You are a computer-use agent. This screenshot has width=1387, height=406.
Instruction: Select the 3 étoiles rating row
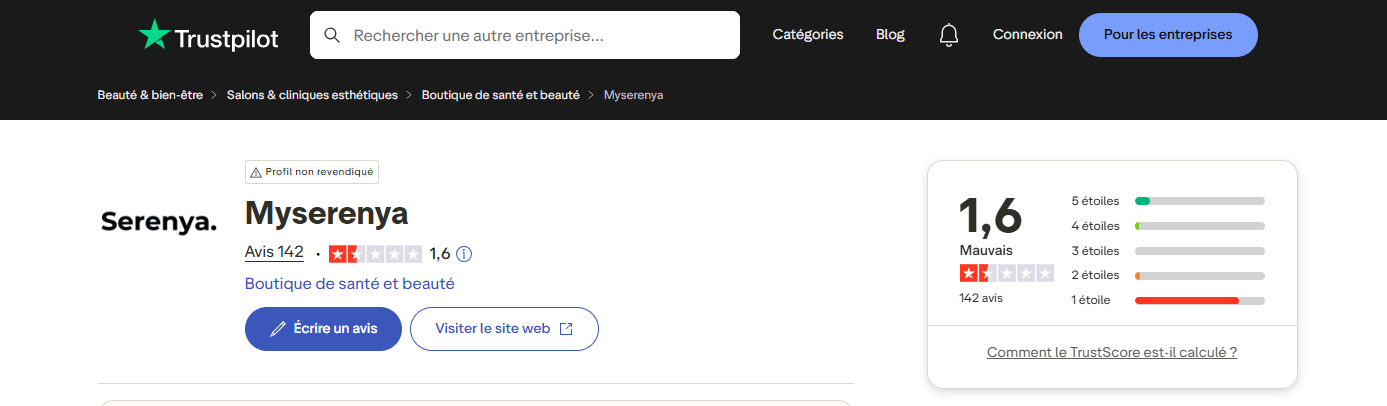1167,251
